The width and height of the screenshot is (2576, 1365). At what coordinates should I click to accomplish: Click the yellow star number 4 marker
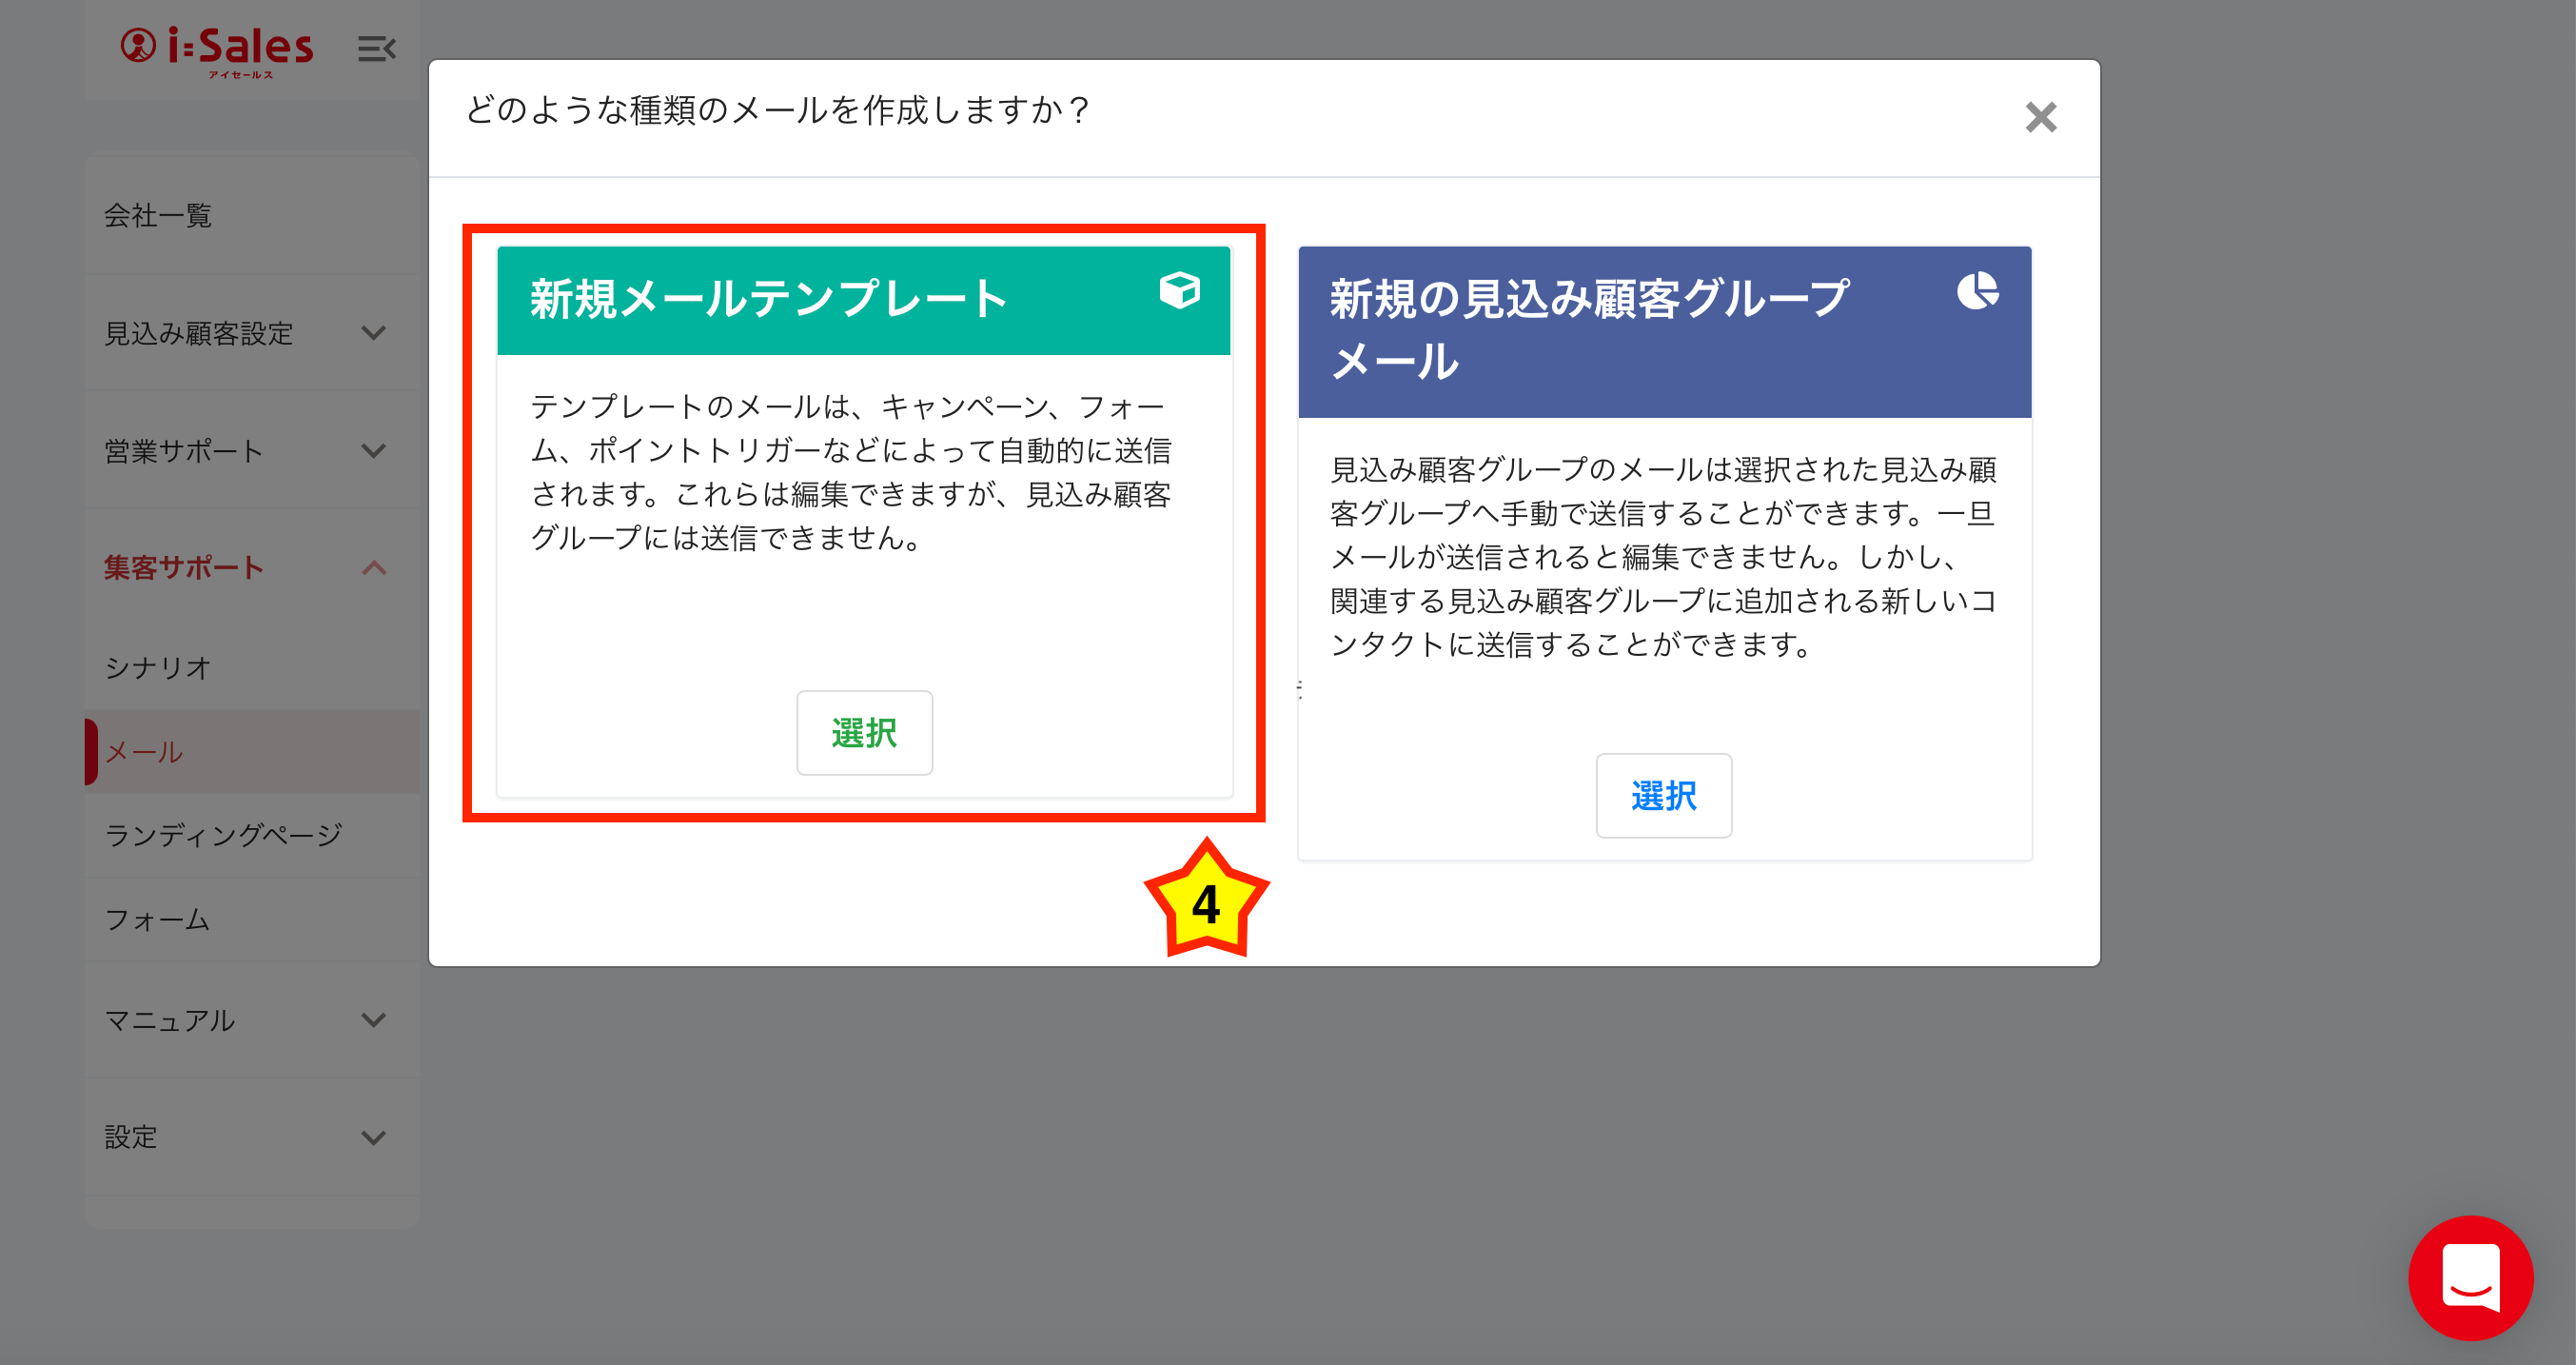point(1206,902)
